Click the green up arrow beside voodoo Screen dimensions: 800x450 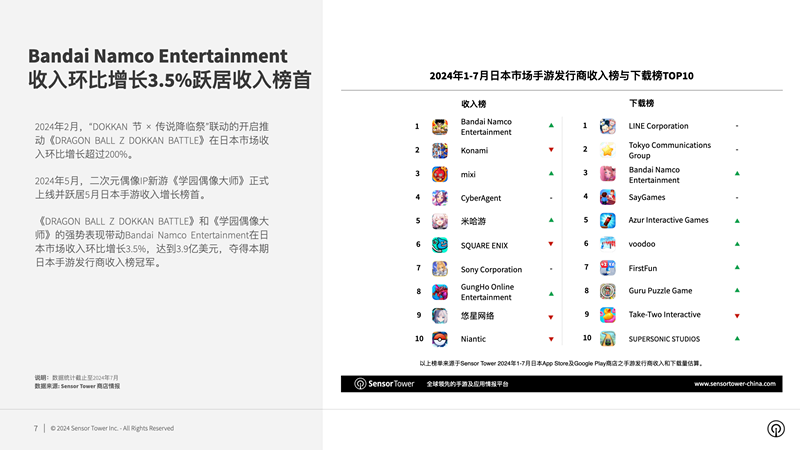[737, 244]
